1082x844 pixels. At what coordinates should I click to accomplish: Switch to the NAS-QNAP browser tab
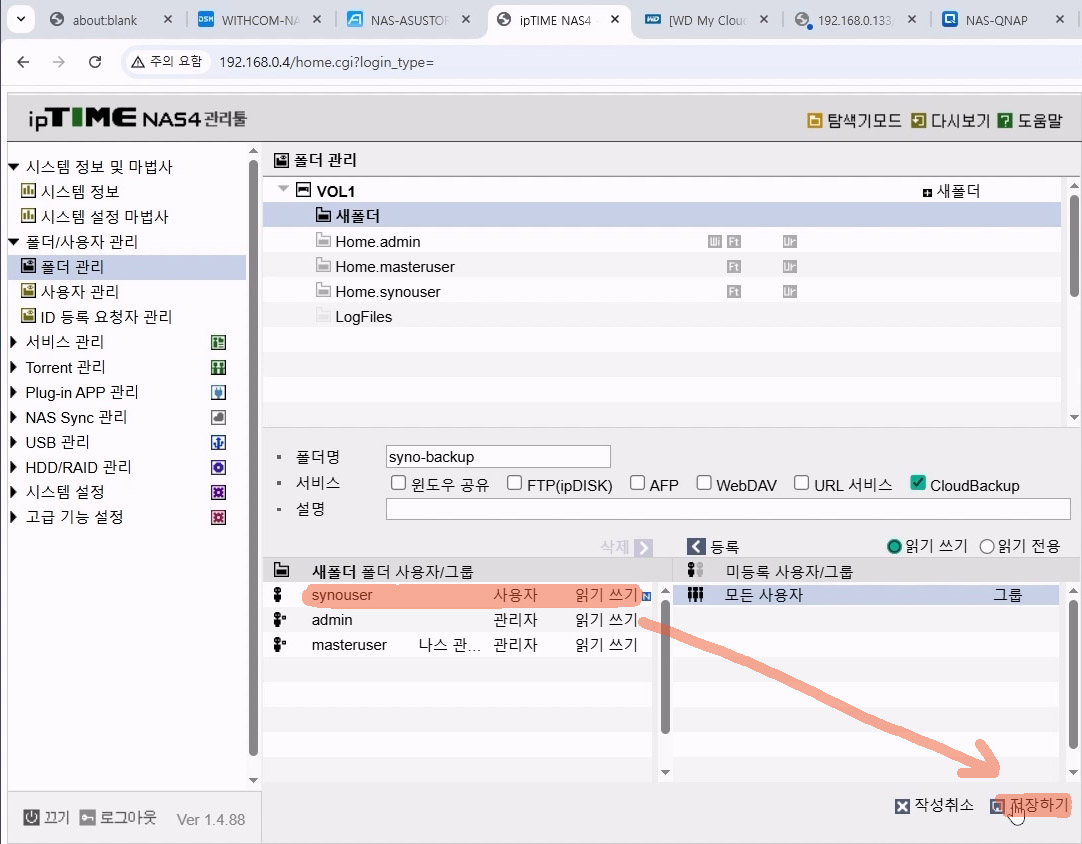[995, 20]
